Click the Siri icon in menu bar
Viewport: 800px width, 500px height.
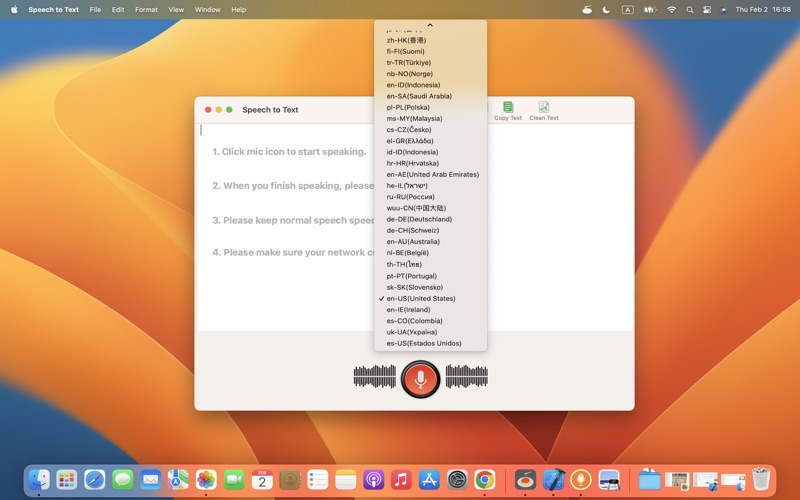click(x=723, y=10)
